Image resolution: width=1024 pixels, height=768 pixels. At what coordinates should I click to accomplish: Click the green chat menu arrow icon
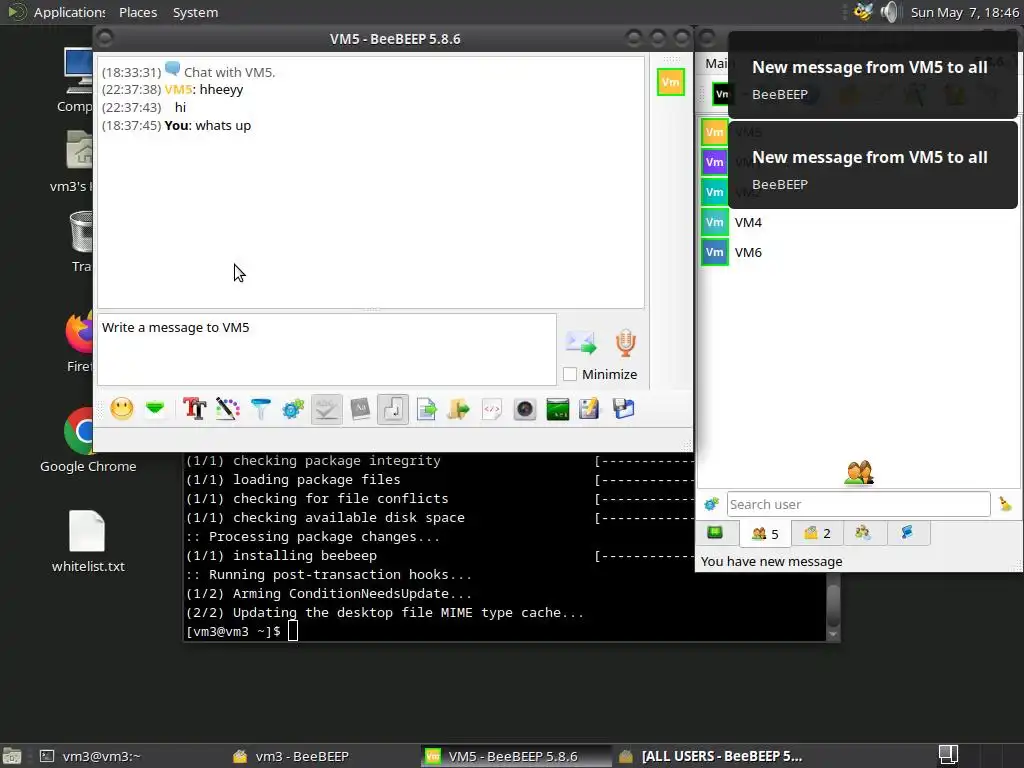pos(155,409)
